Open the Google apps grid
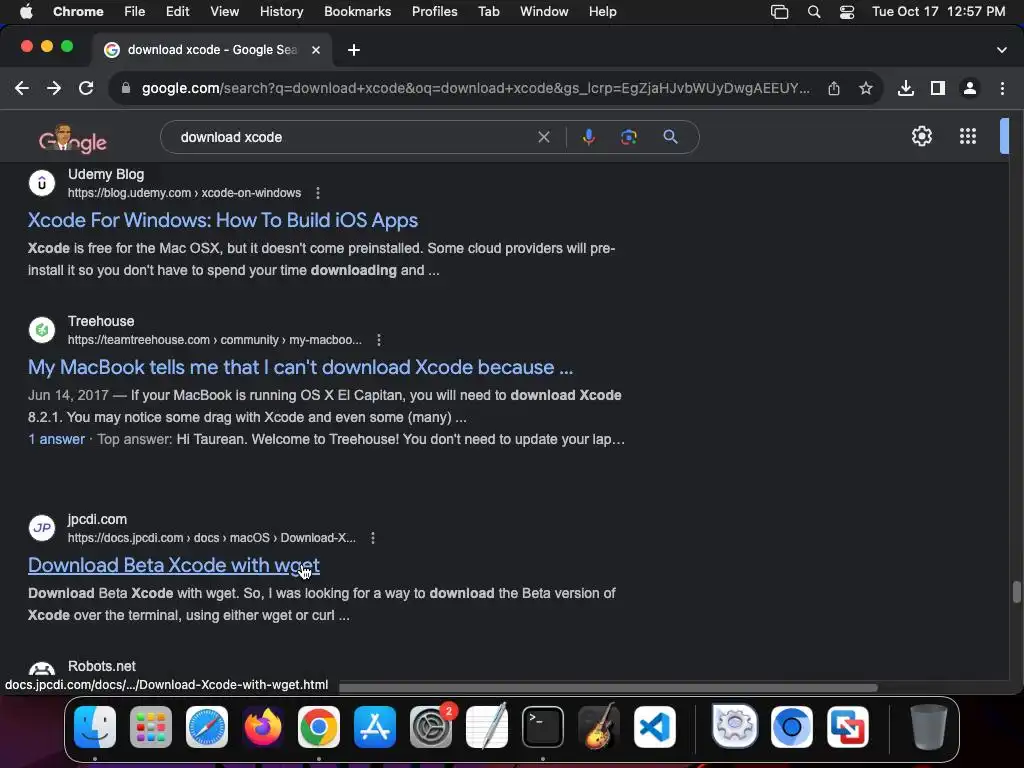 (968, 136)
